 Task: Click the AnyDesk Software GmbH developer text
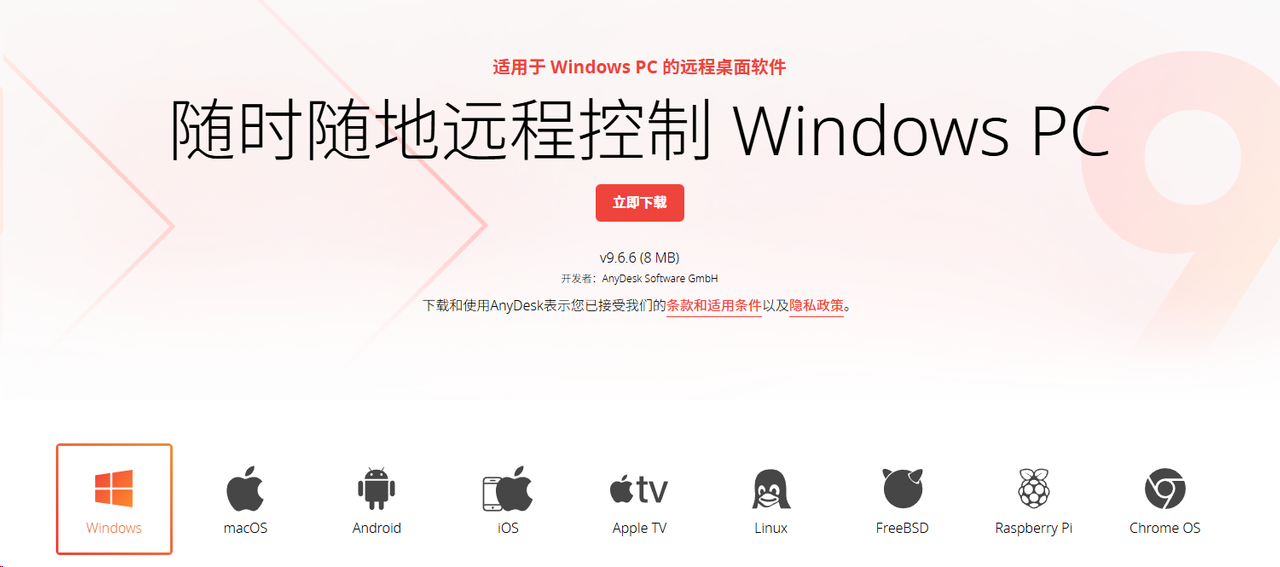[x=660, y=279]
